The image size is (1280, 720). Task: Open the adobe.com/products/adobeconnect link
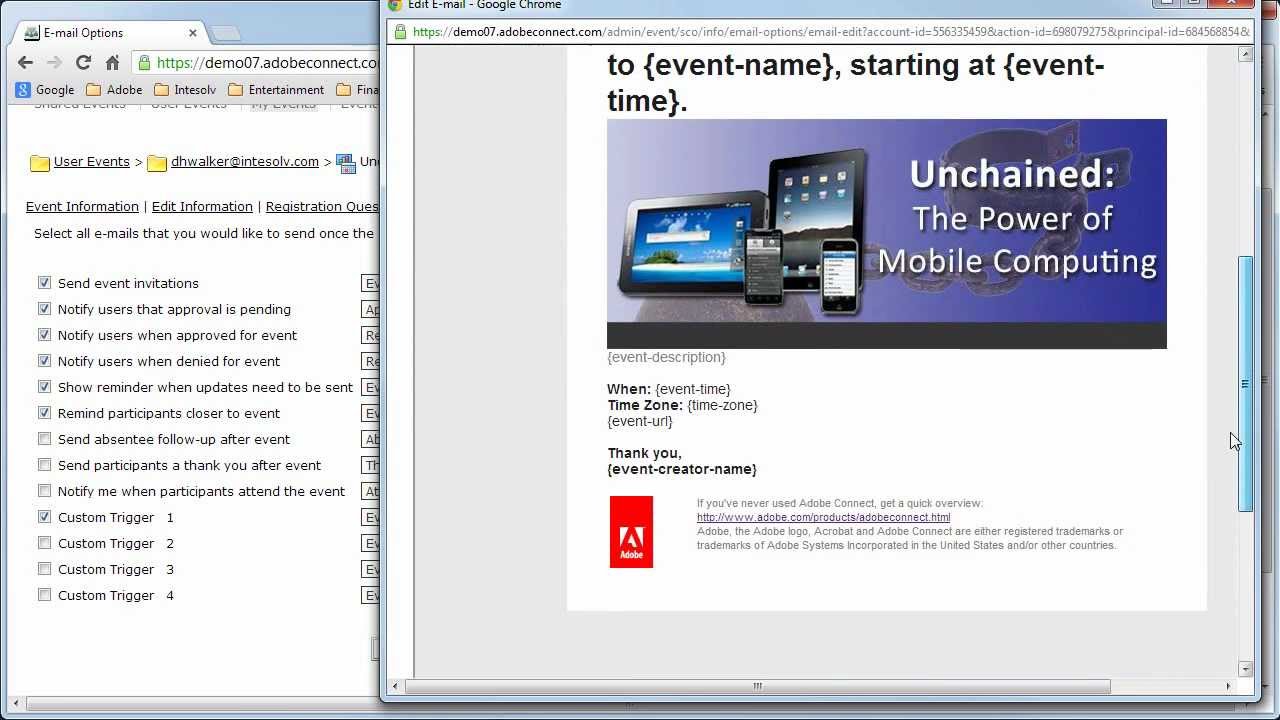[x=823, y=517]
